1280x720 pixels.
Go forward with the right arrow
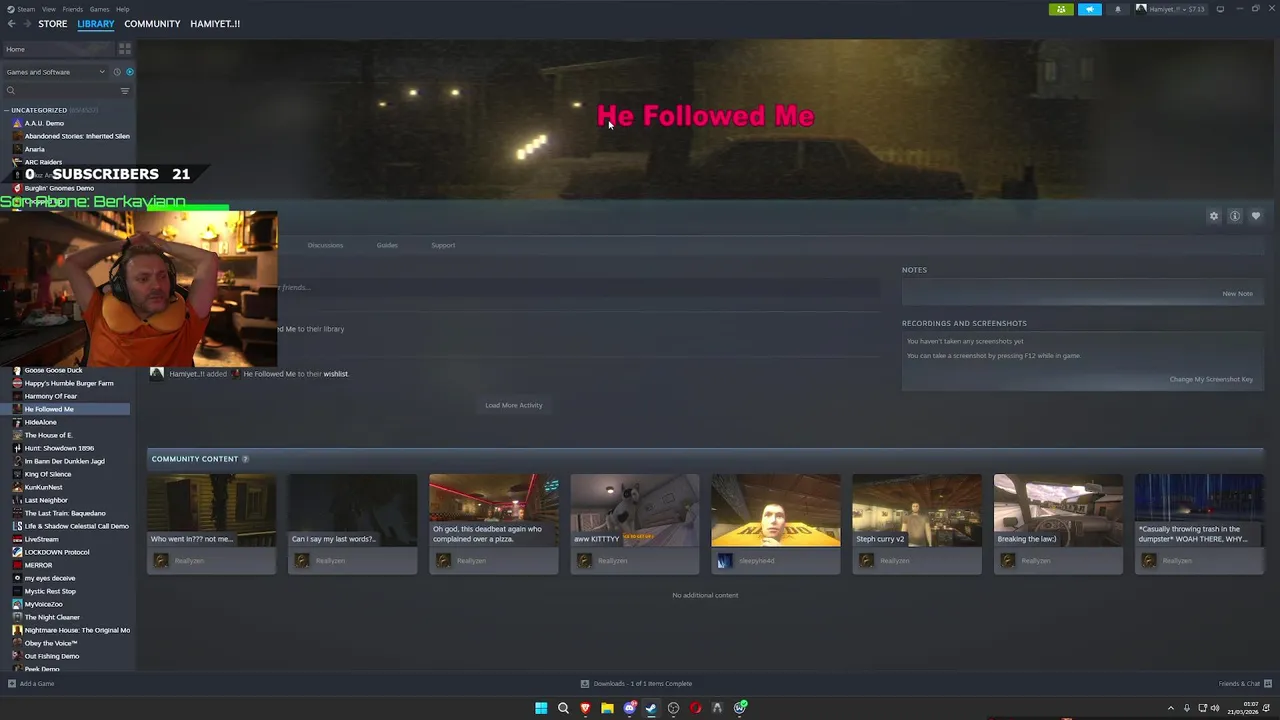[x=27, y=24]
